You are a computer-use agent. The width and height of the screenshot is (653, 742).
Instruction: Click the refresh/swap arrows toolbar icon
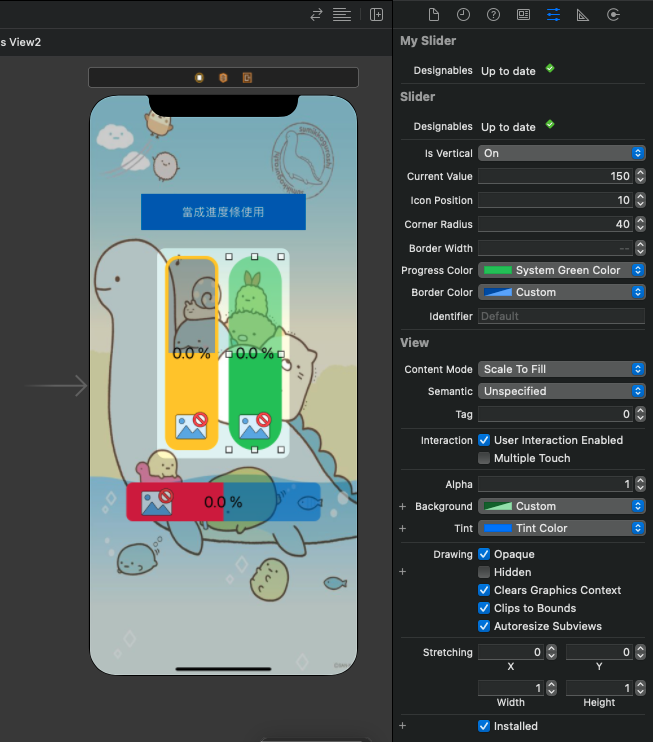coord(316,15)
